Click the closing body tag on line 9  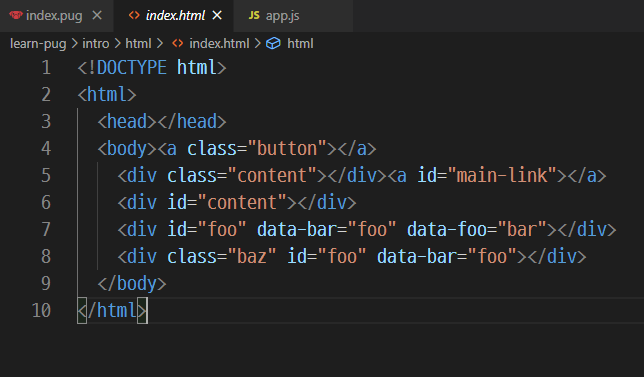(x=132, y=284)
